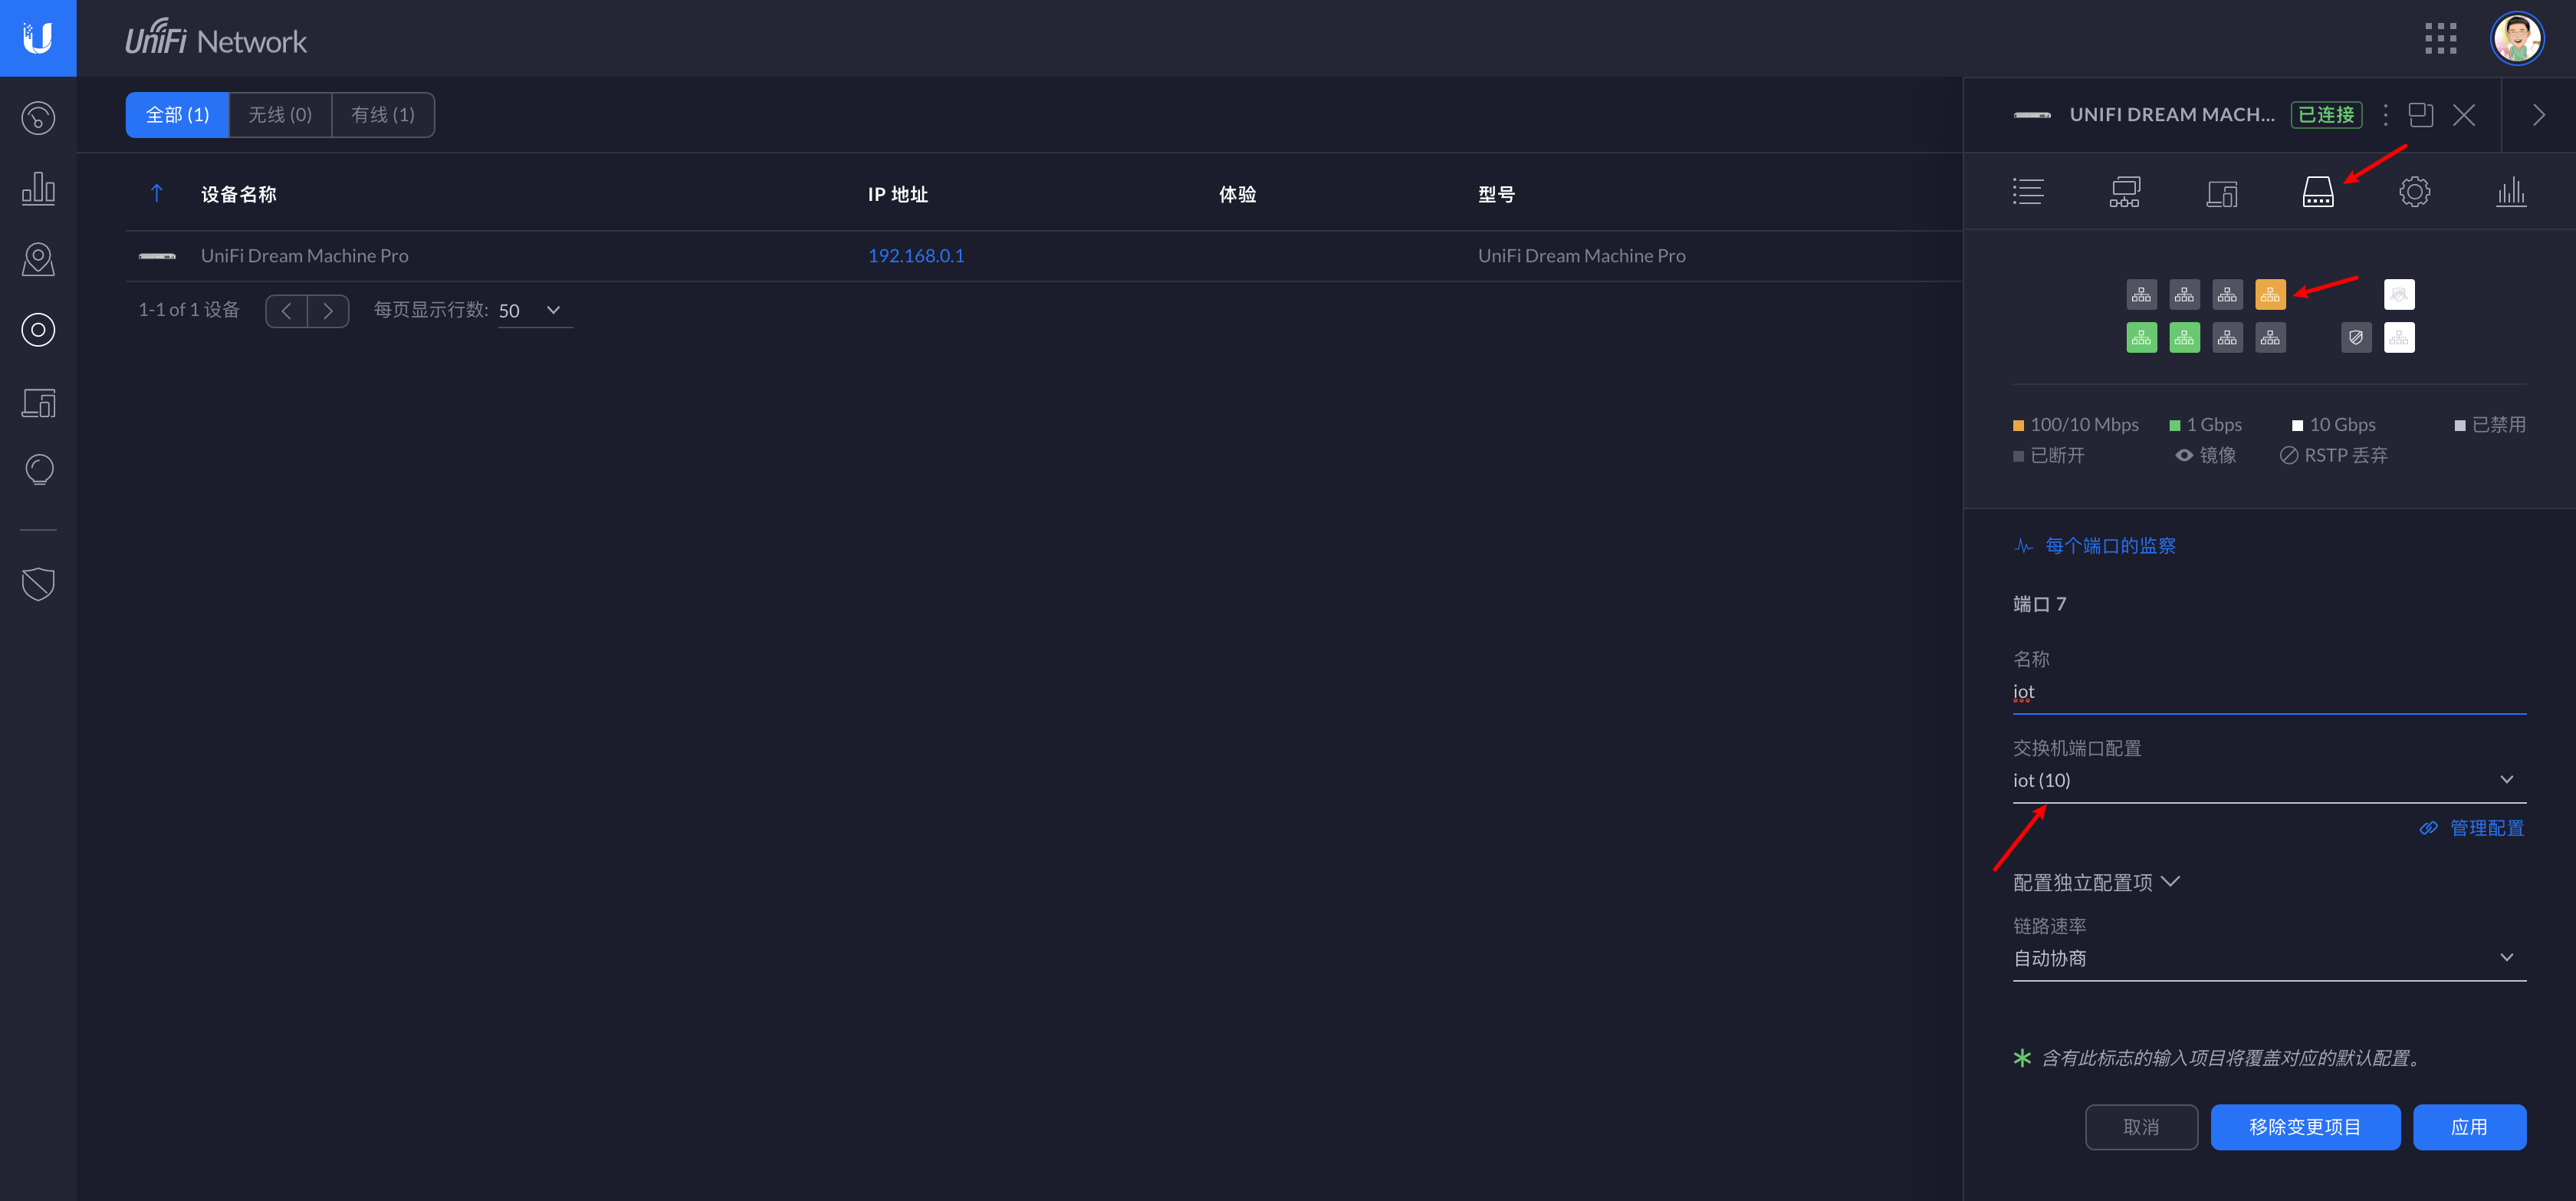The image size is (2576, 1201).
Task: Open the Statistics bar-chart sidebar icon
Action: point(38,188)
